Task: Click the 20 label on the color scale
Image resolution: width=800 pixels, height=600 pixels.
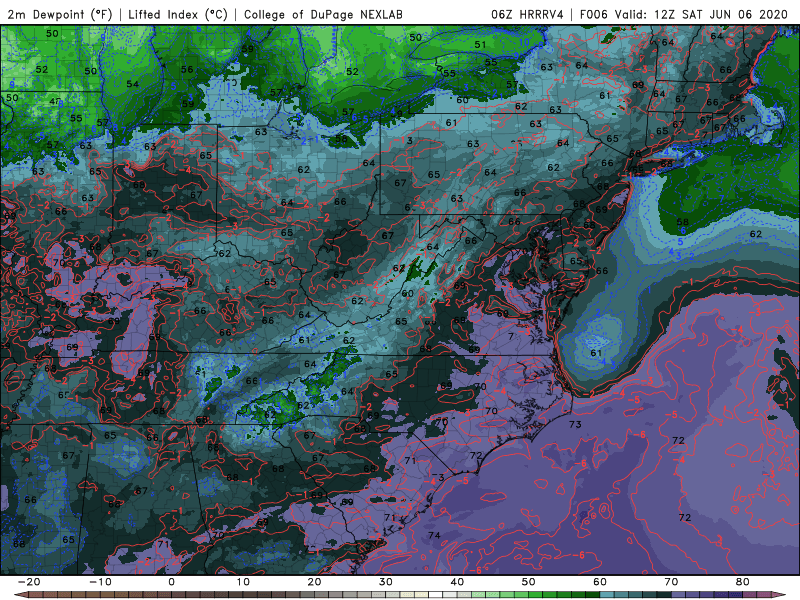Action: [314, 582]
